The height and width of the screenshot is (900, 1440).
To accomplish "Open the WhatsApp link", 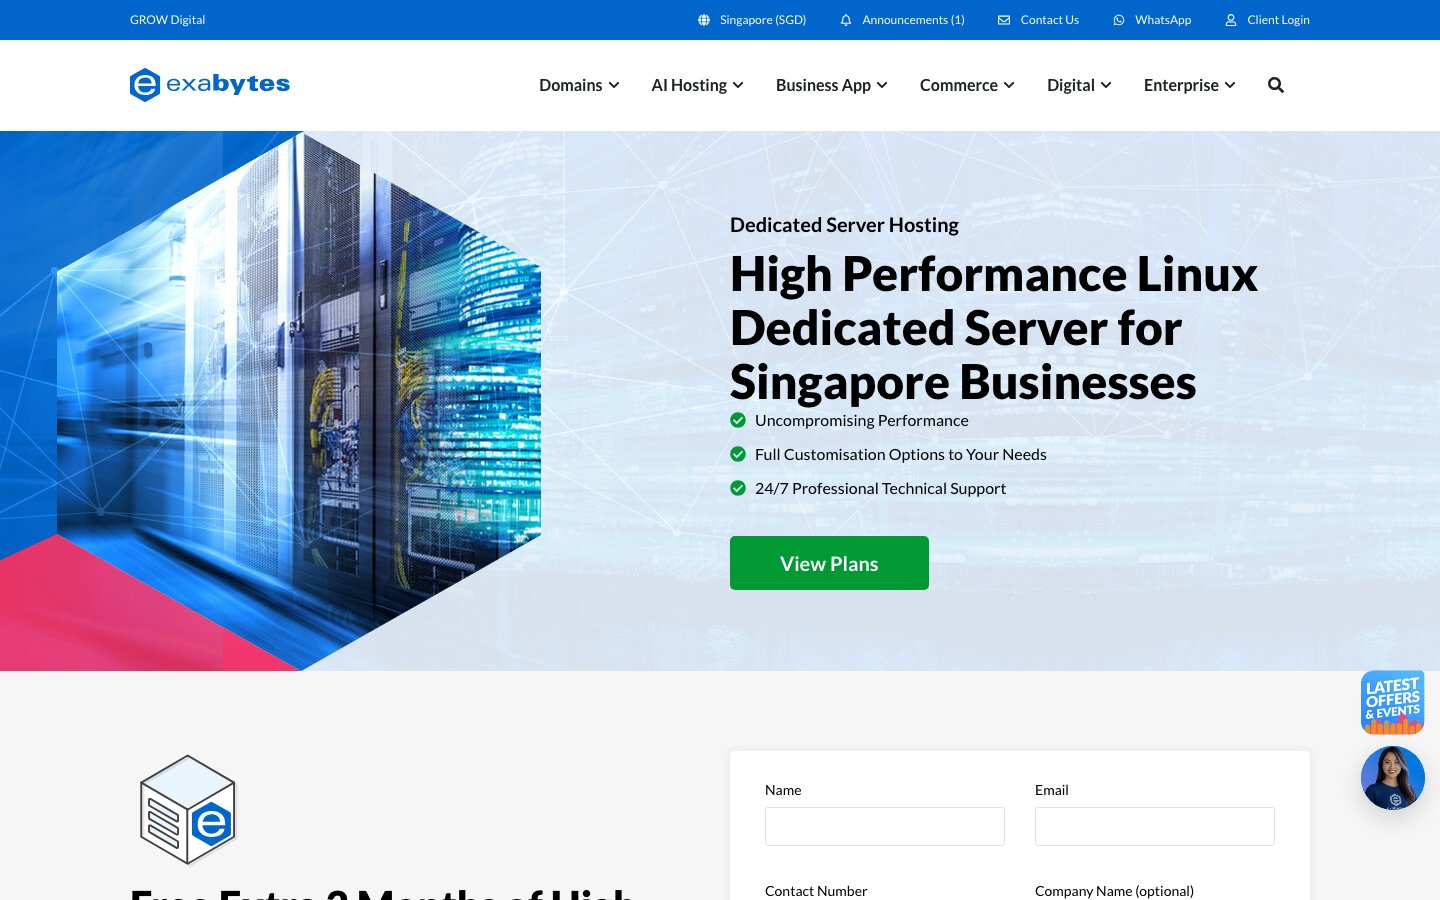I will (x=1152, y=20).
